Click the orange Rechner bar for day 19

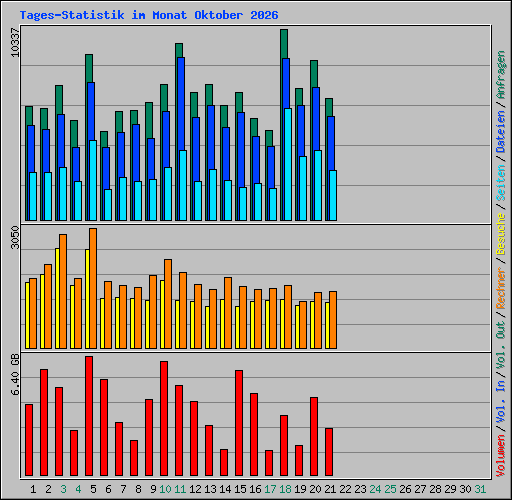point(303,325)
